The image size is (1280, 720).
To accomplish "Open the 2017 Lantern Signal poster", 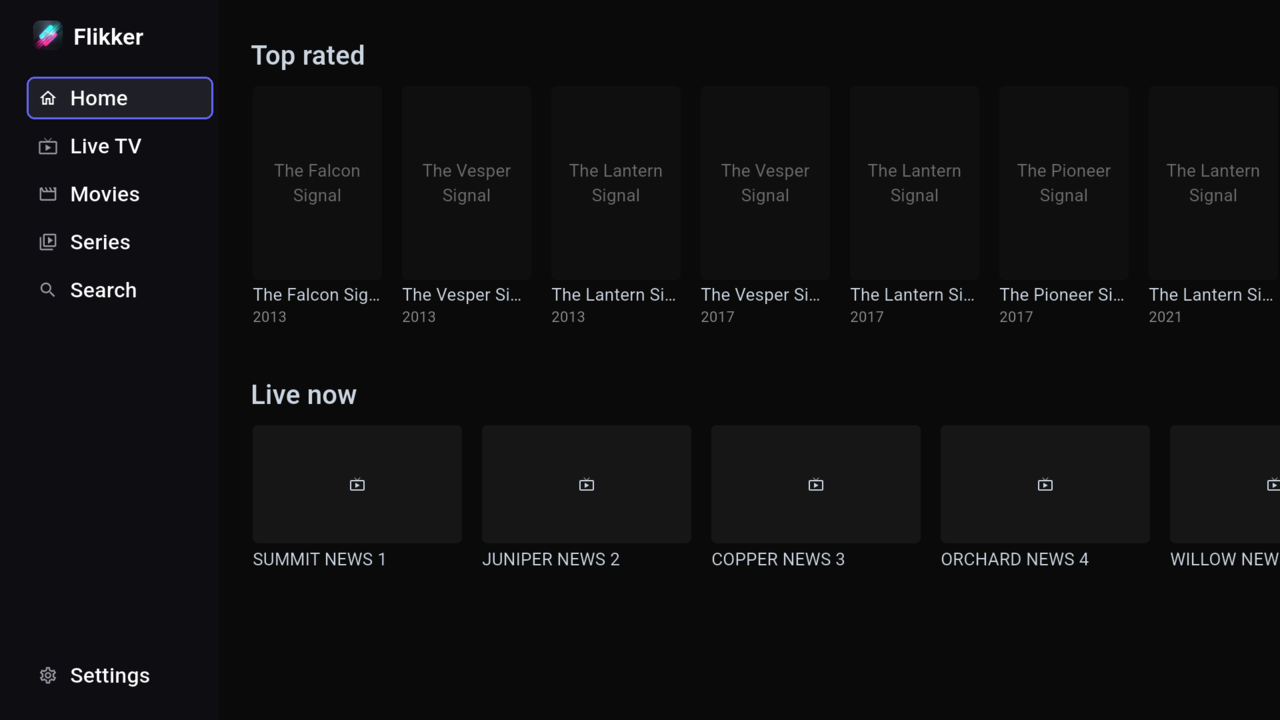I will pos(914,182).
